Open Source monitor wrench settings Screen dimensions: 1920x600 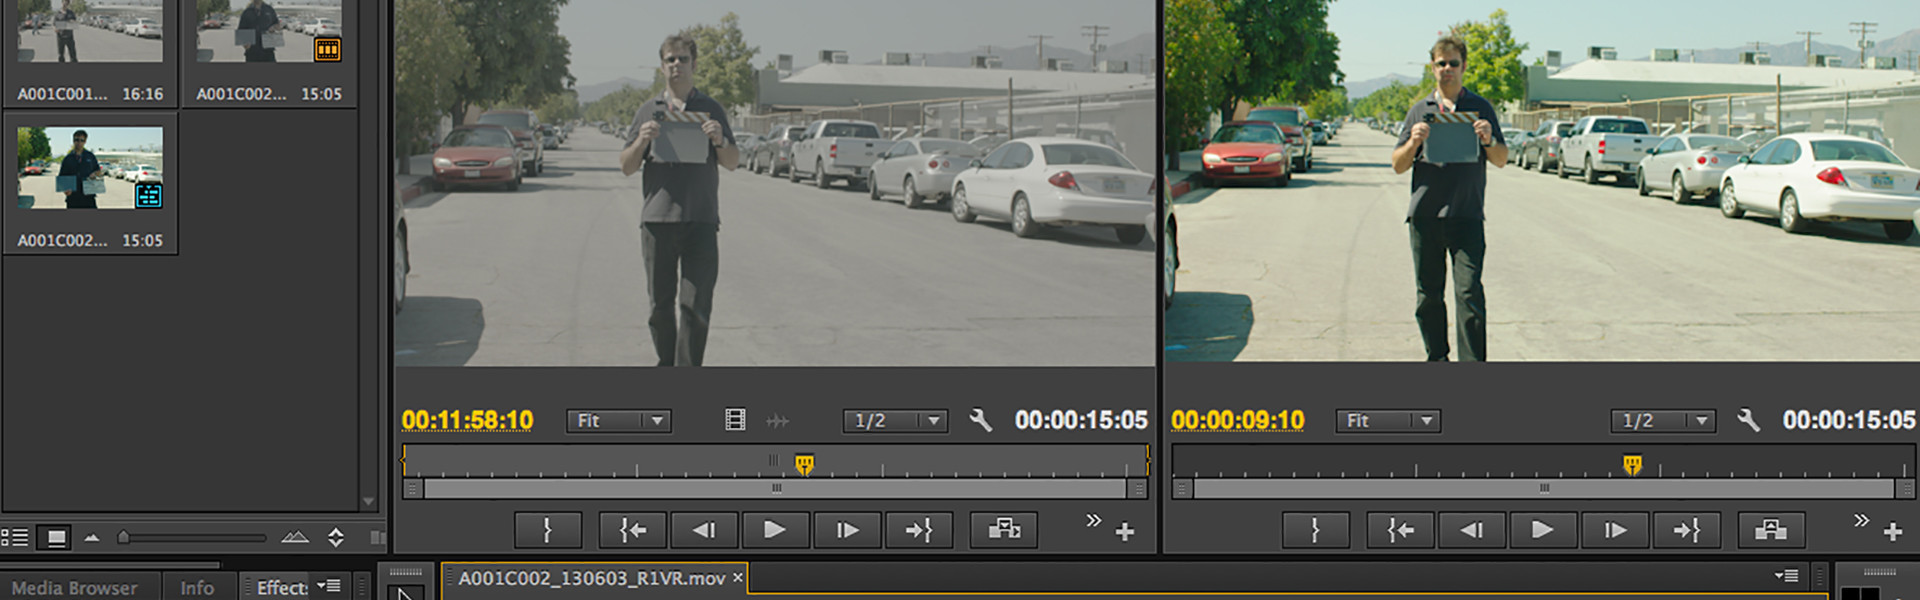pos(980,420)
